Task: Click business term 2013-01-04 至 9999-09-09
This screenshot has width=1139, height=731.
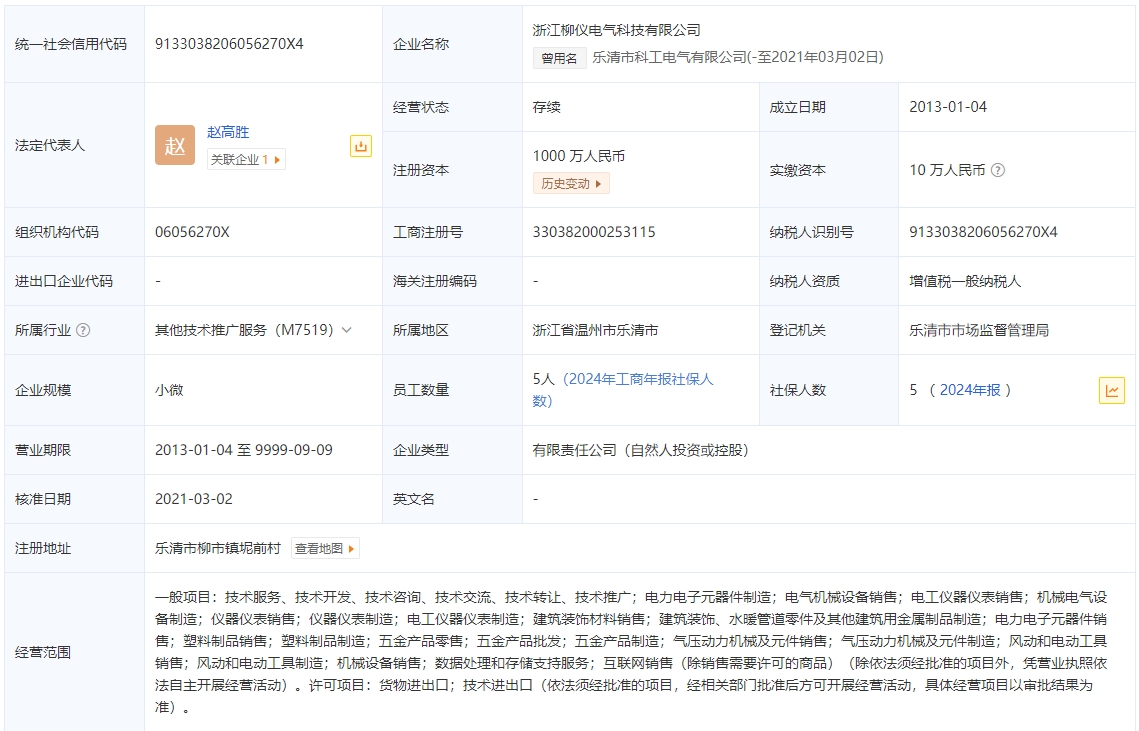Action: point(243,450)
